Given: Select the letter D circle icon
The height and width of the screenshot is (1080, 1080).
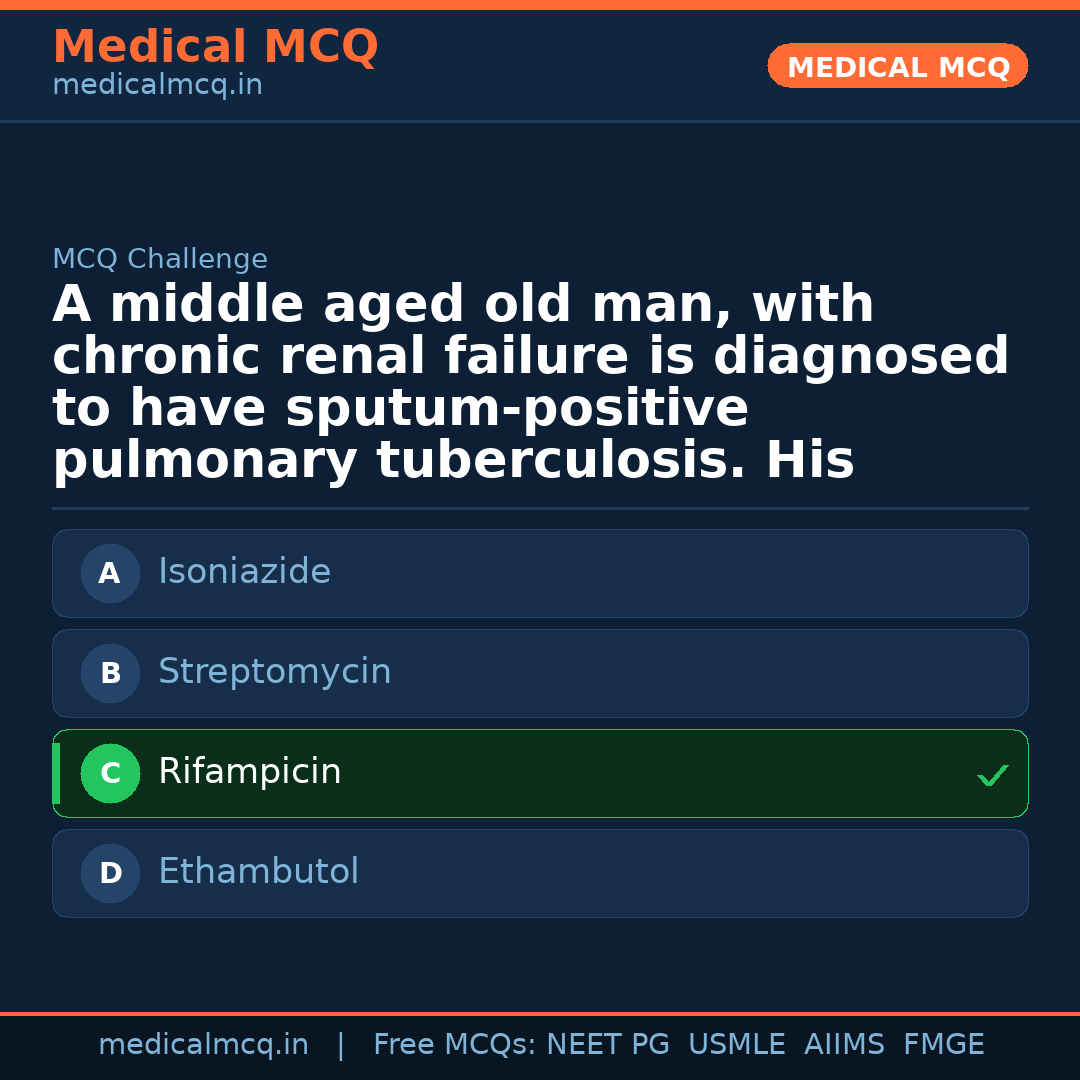Looking at the screenshot, I should click(110, 873).
